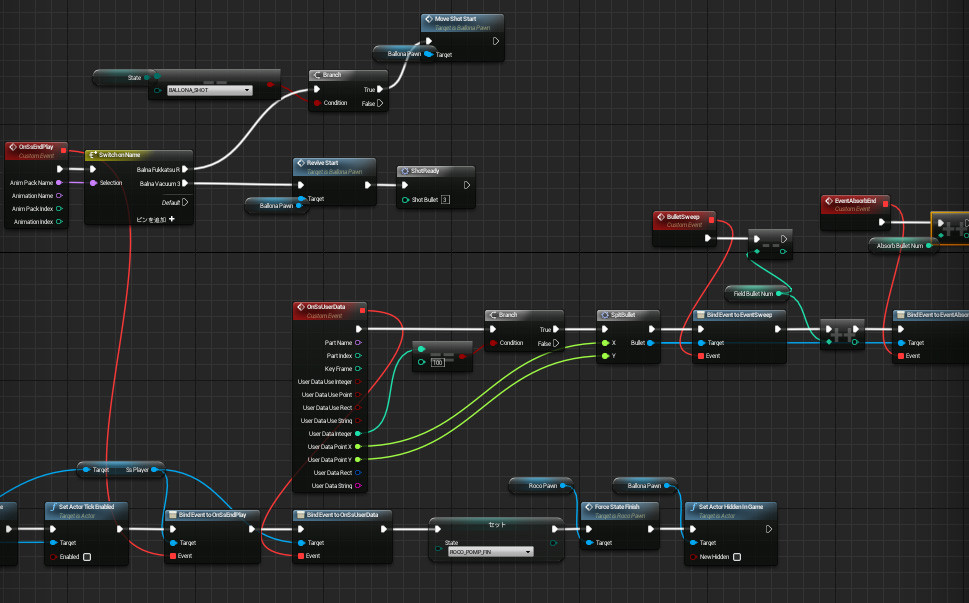Select the Absorb Bullet Num variable node
The height and width of the screenshot is (603, 969).
tap(903, 246)
